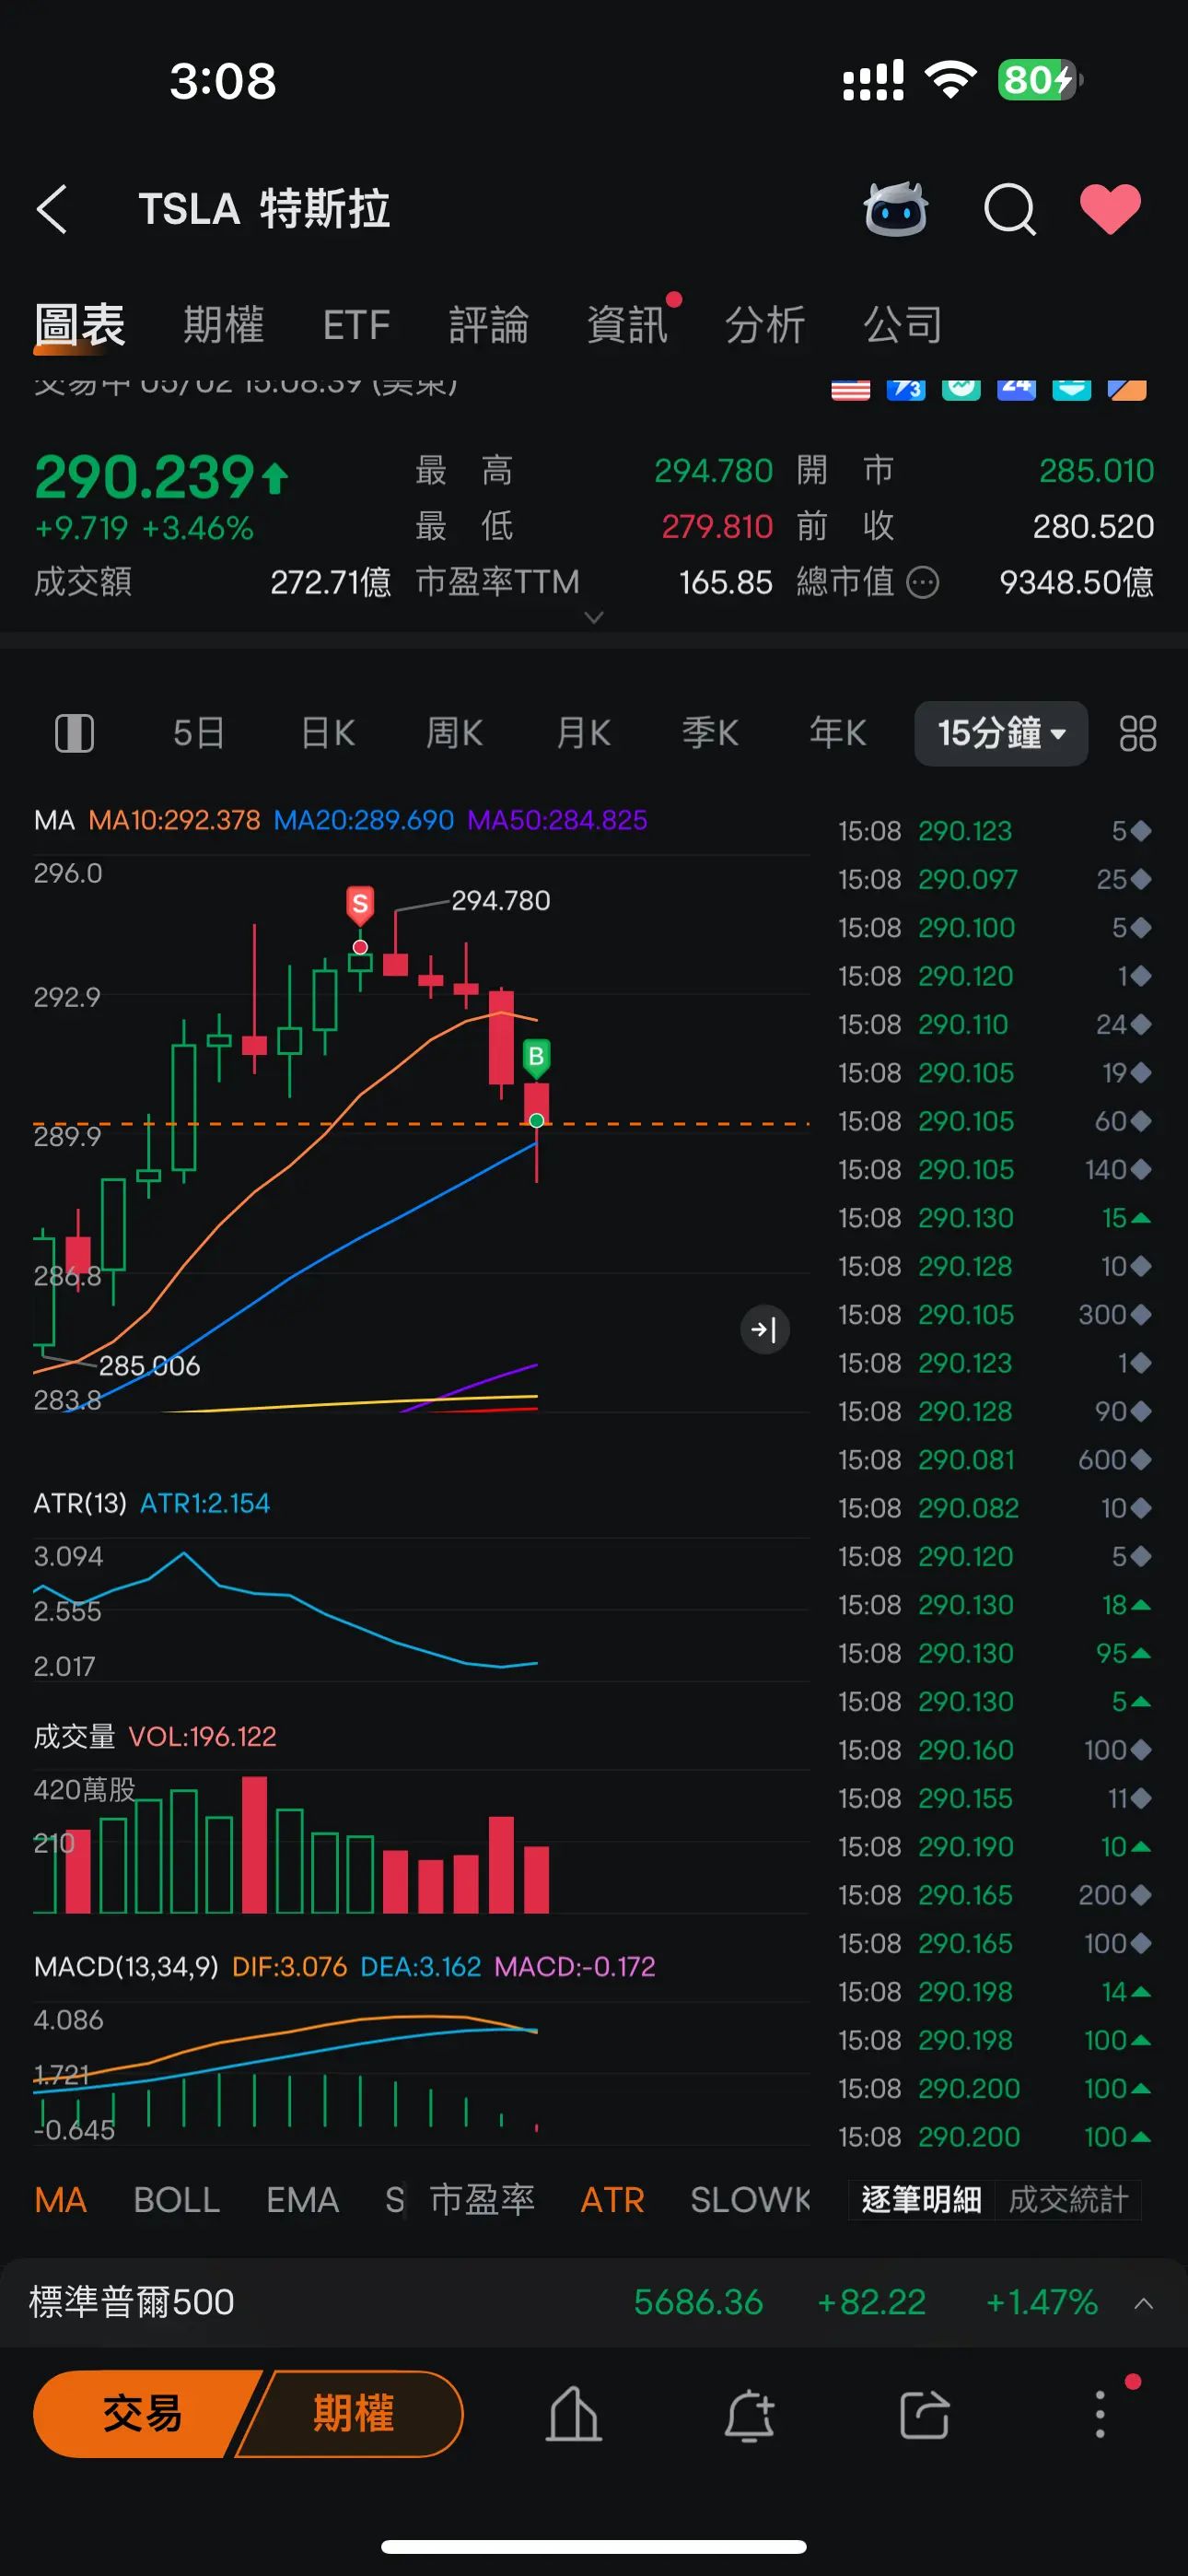Toggle the EMA indicator

coord(303,2200)
